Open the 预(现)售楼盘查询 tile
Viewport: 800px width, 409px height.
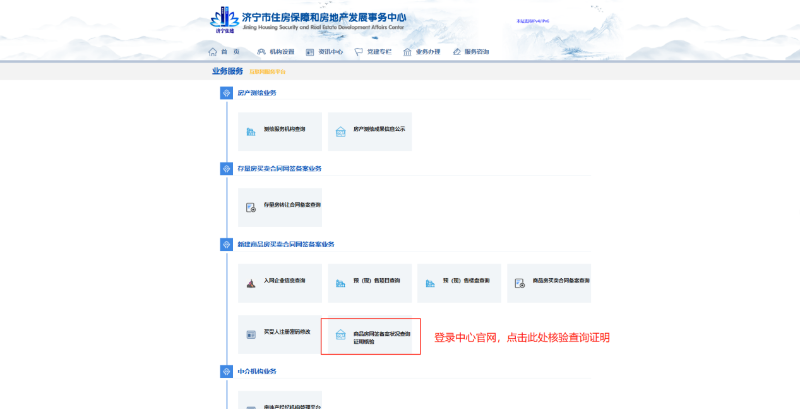coord(458,283)
